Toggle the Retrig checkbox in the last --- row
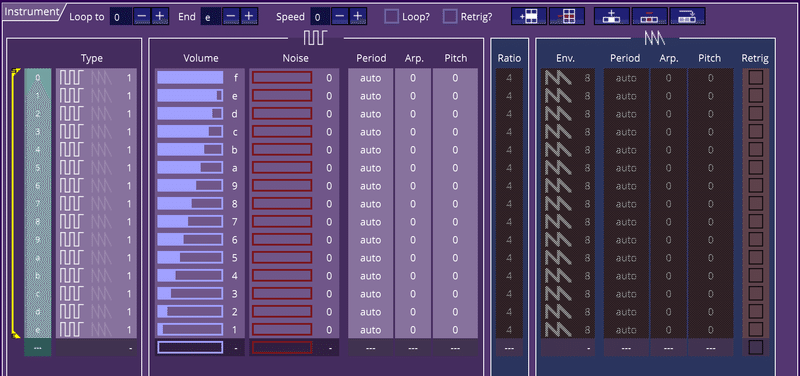Image resolution: width=800 pixels, height=376 pixels. click(x=756, y=347)
